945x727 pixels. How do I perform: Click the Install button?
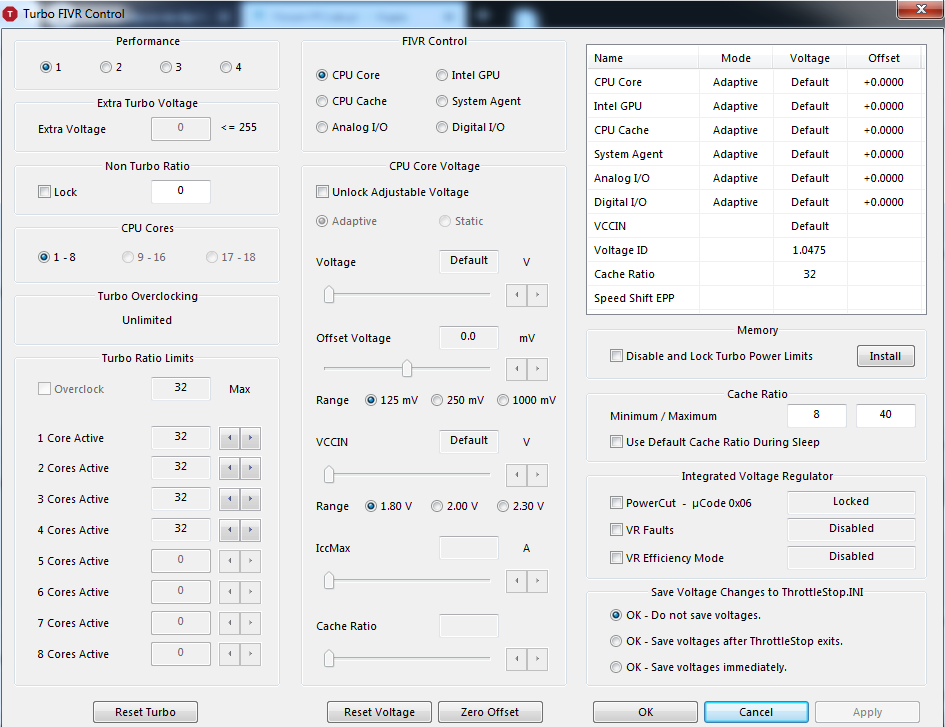pos(885,356)
